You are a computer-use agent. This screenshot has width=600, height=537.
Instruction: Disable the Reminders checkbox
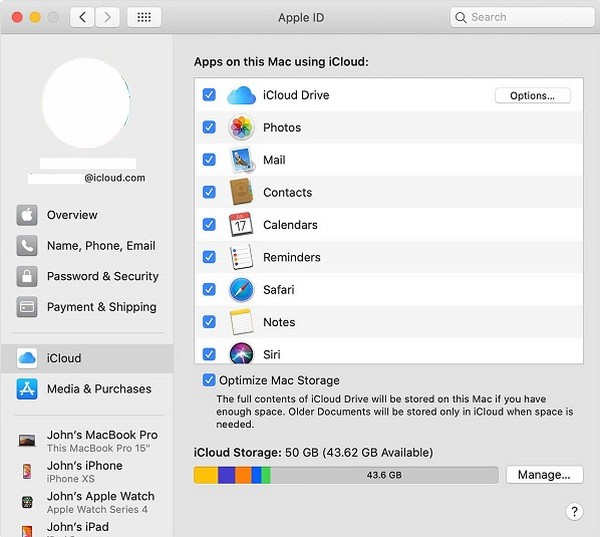point(209,257)
